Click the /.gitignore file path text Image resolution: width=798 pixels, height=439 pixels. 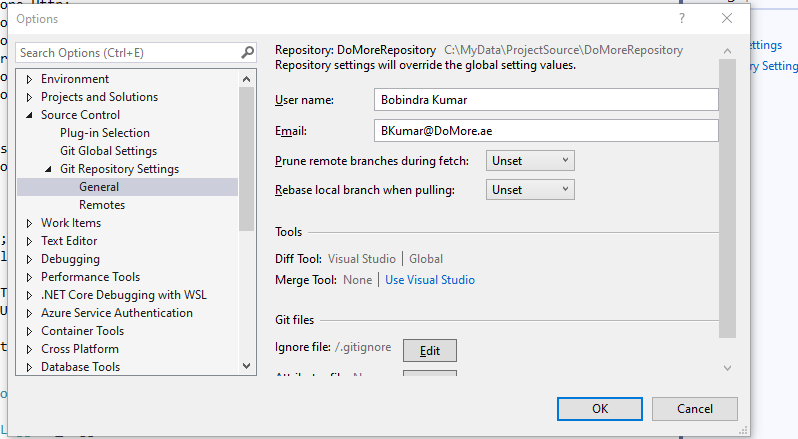363,347
